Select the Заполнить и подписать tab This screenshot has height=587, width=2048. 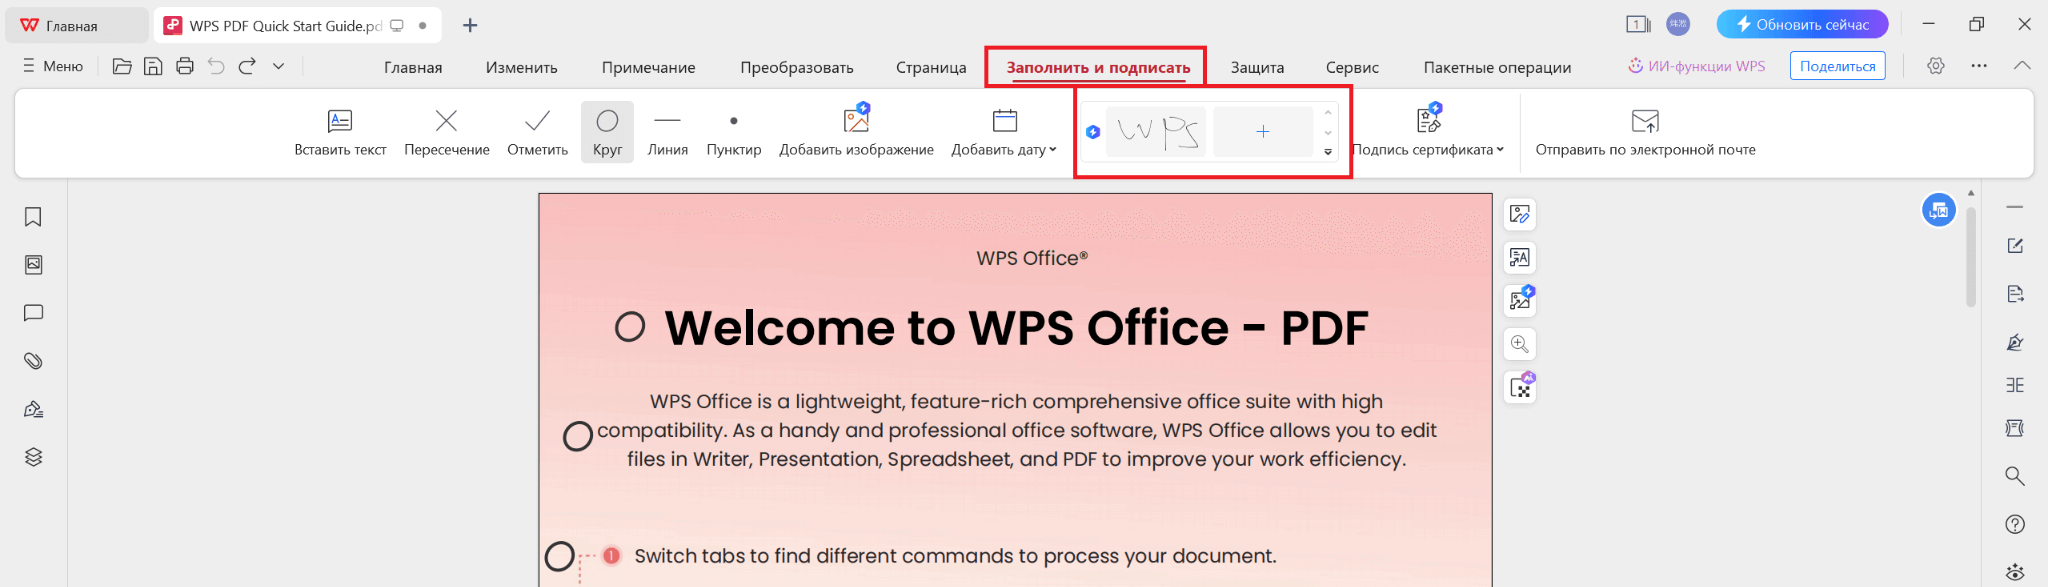[x=1098, y=67]
